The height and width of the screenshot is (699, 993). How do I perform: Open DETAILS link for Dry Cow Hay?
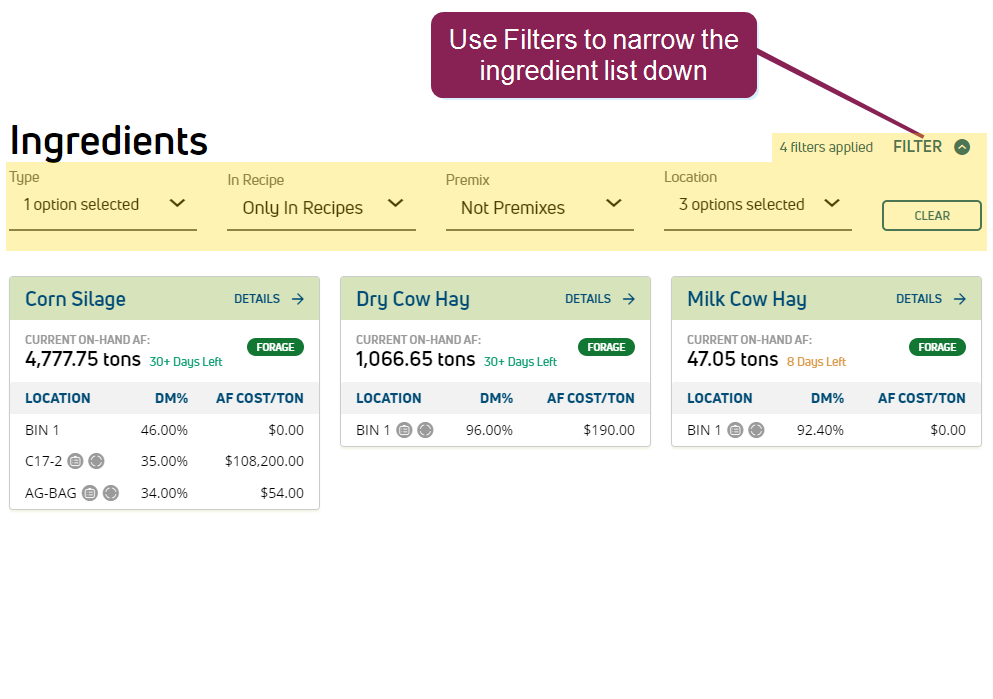coord(588,299)
